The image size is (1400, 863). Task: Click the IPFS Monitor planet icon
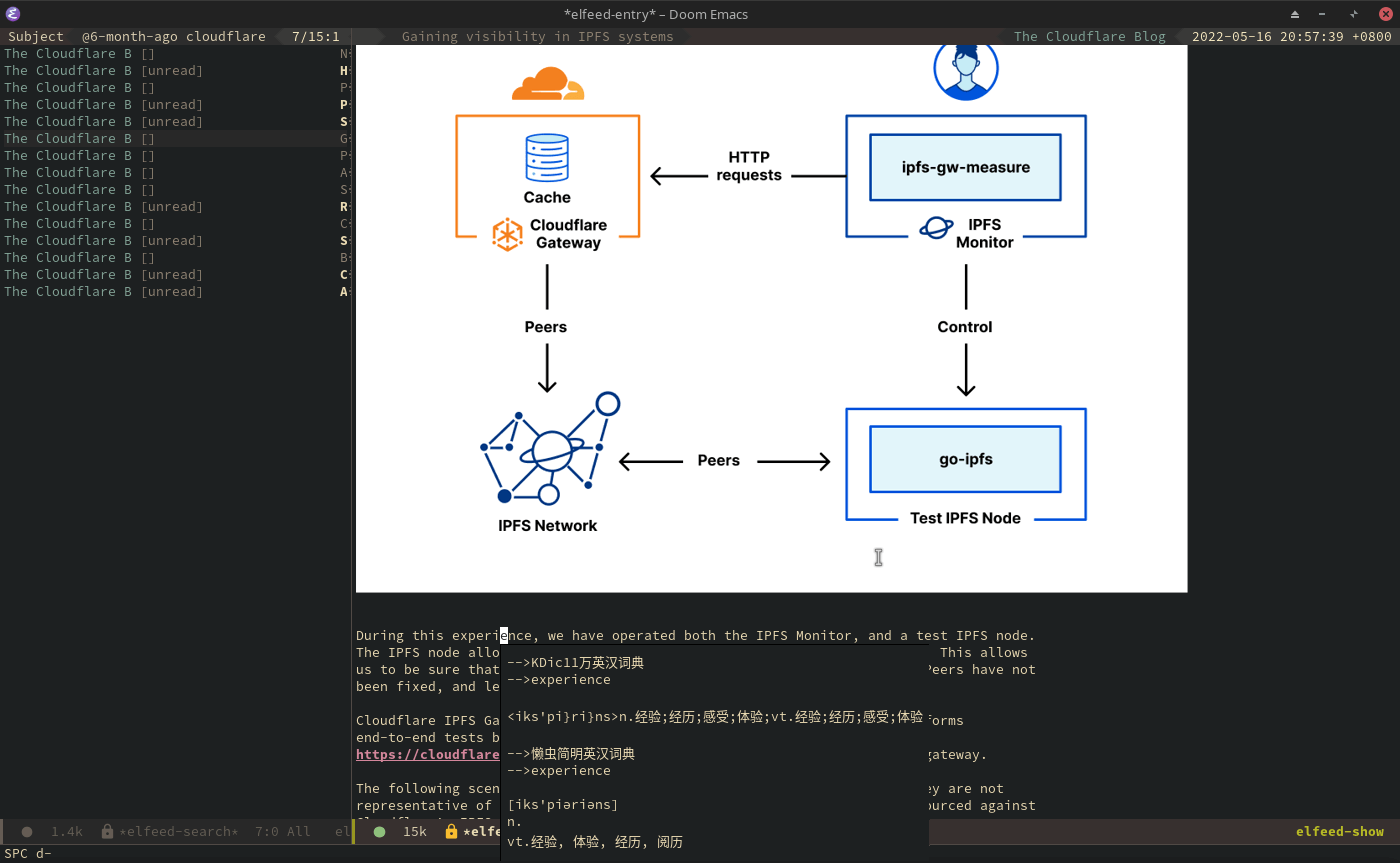coord(936,228)
